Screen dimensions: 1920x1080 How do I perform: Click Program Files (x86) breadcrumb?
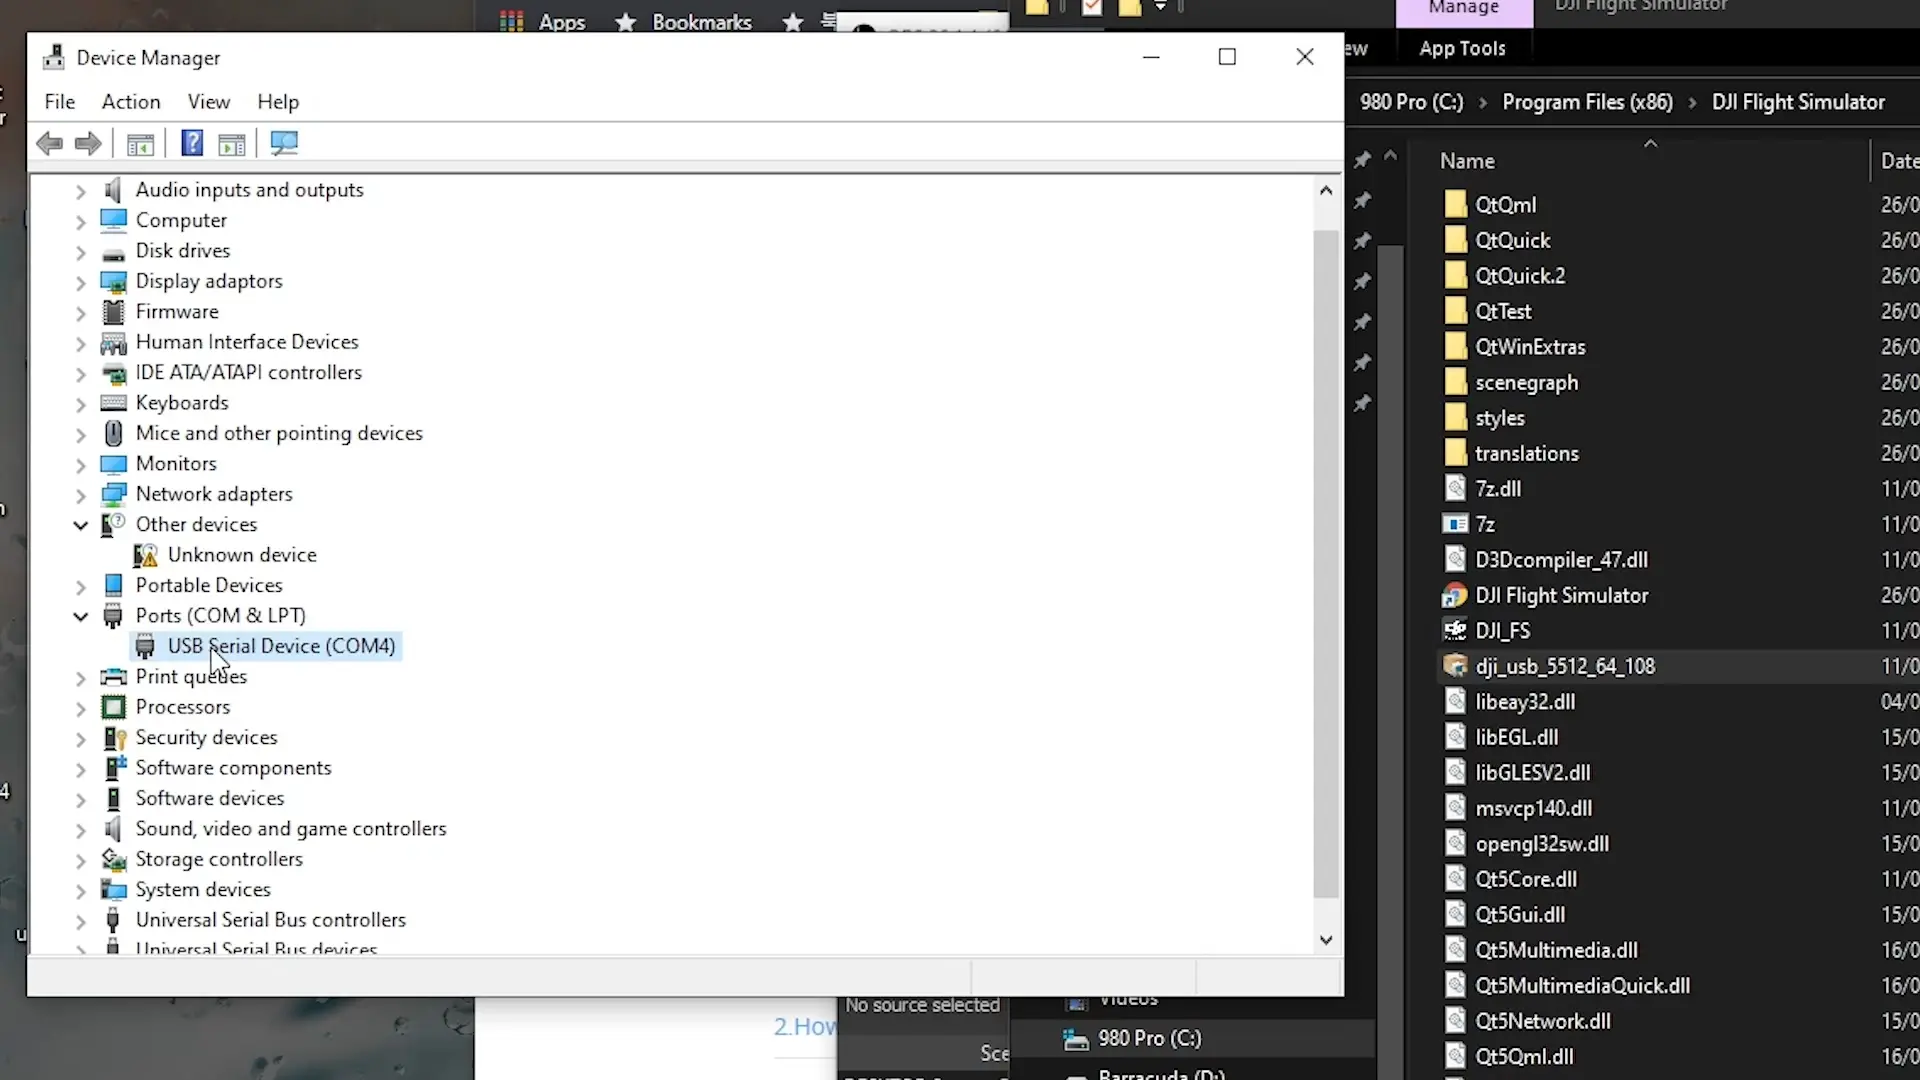[1587, 102]
